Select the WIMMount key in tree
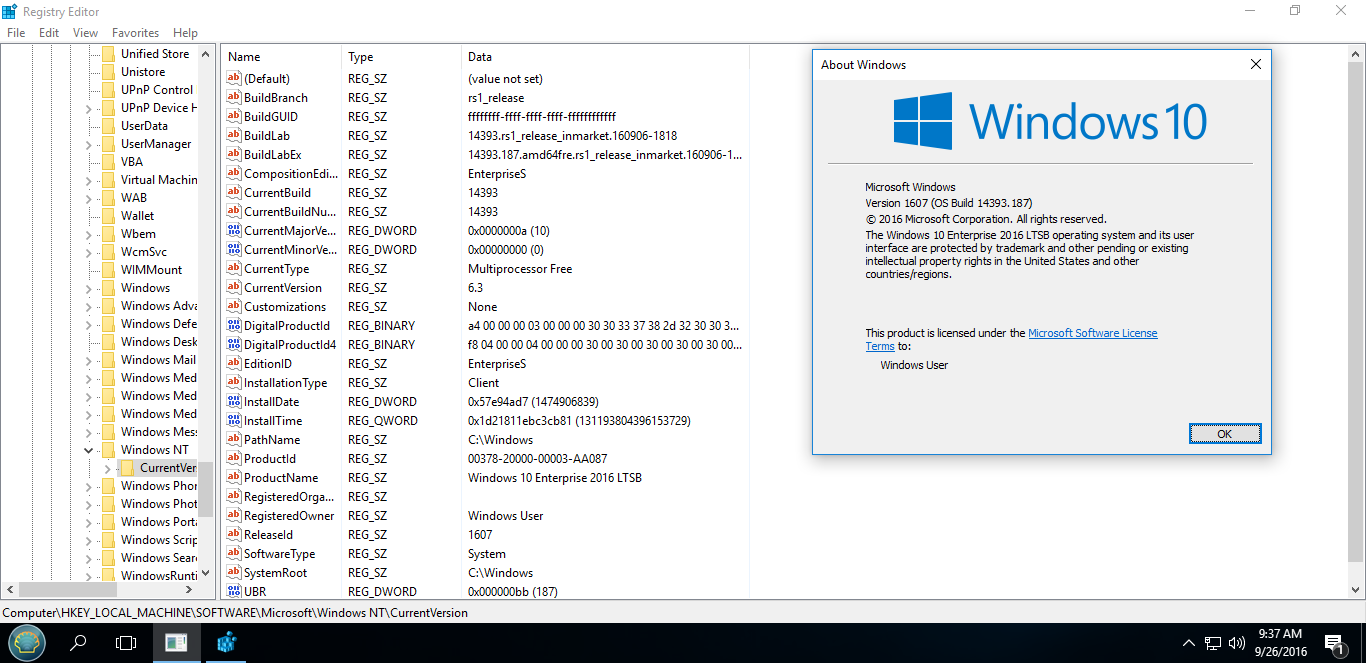The image size is (1366, 663). click(151, 270)
